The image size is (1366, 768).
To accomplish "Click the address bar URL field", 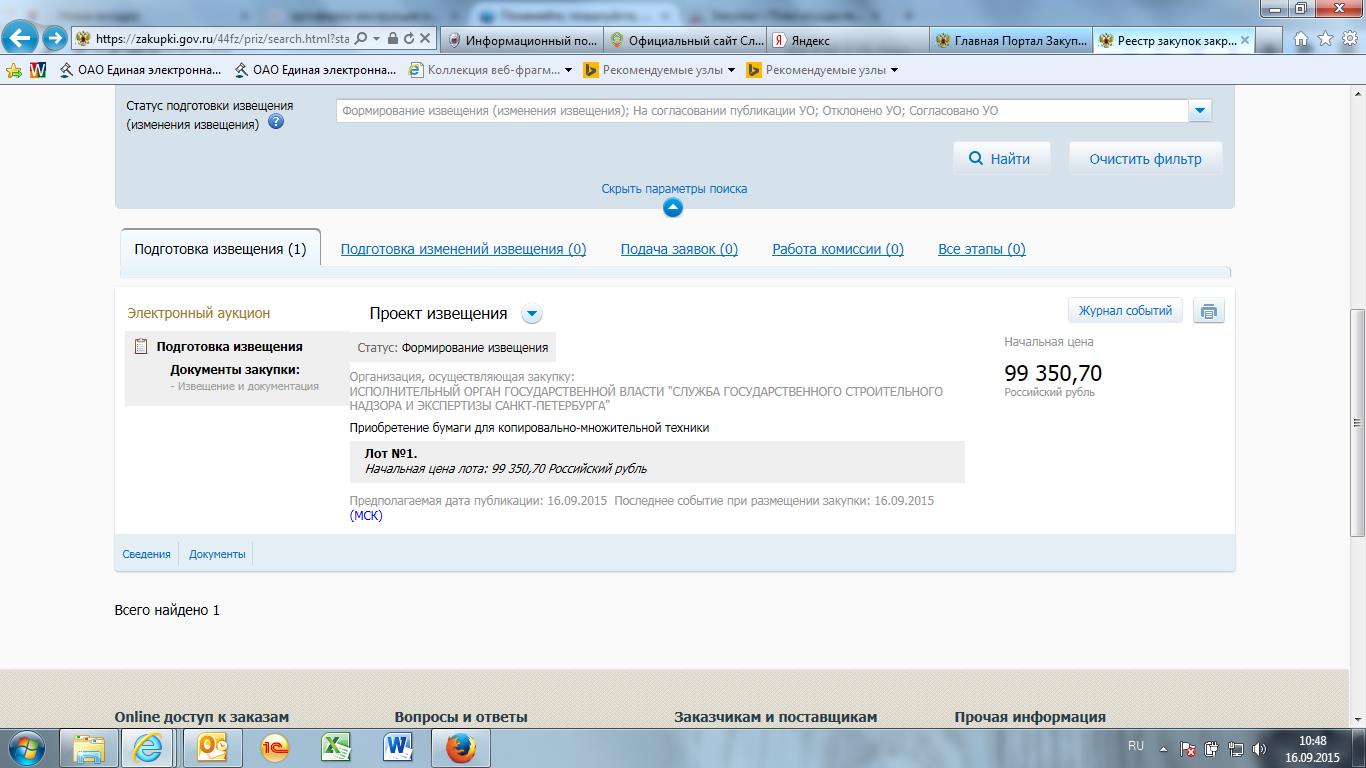I will click(x=222, y=39).
